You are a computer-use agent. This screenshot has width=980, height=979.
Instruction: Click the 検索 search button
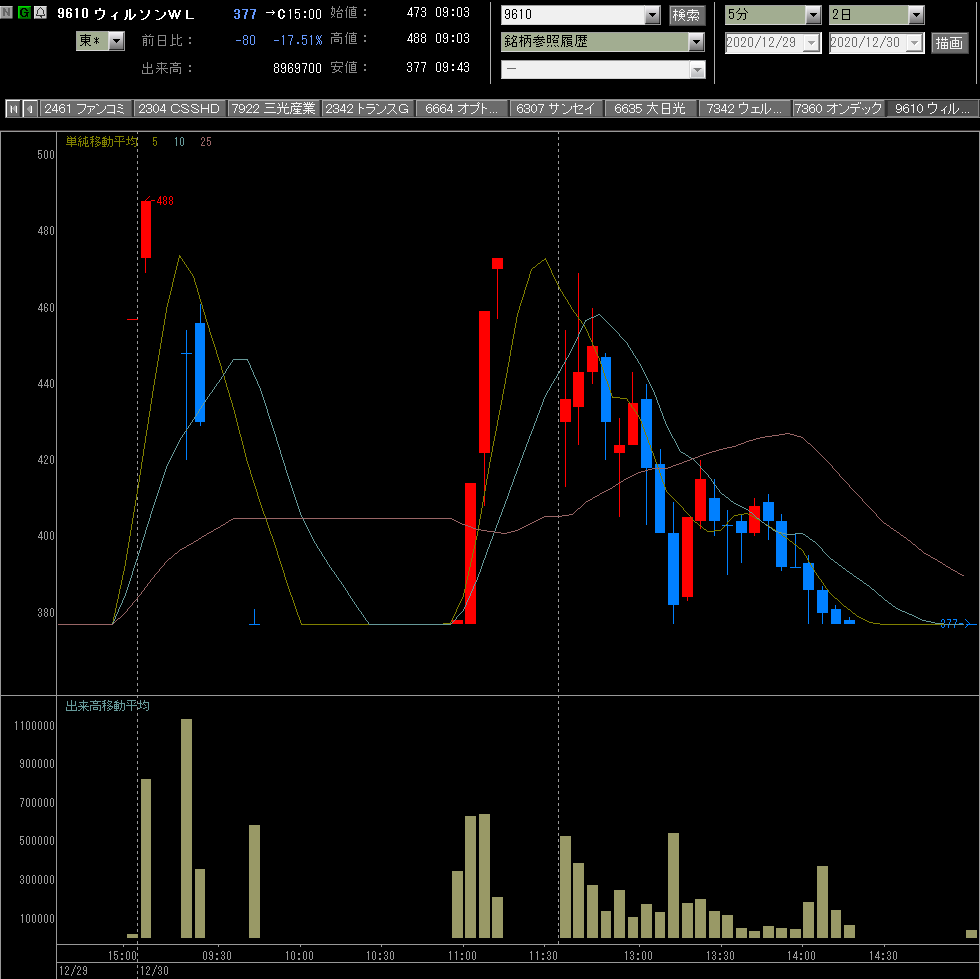[x=686, y=15]
